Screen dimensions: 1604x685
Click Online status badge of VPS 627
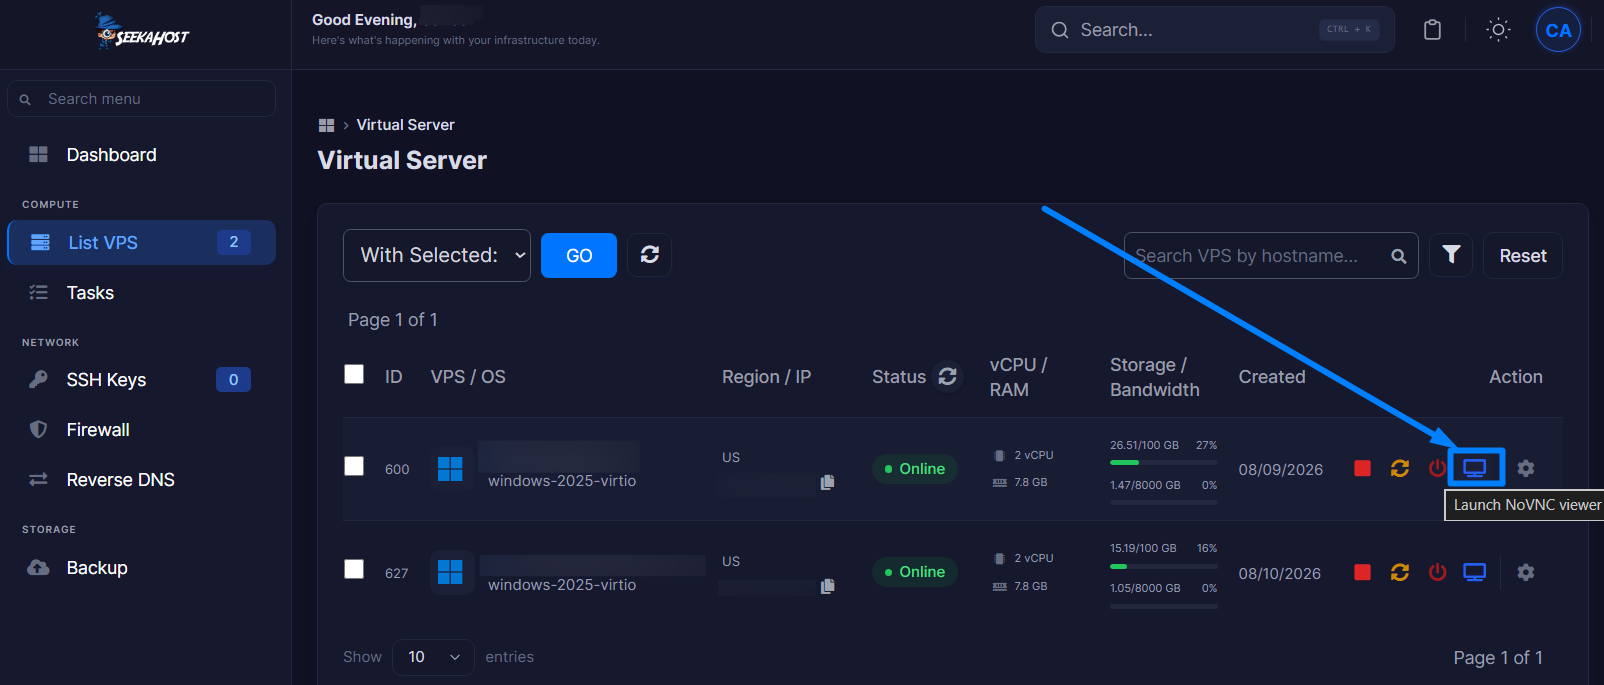pos(915,572)
